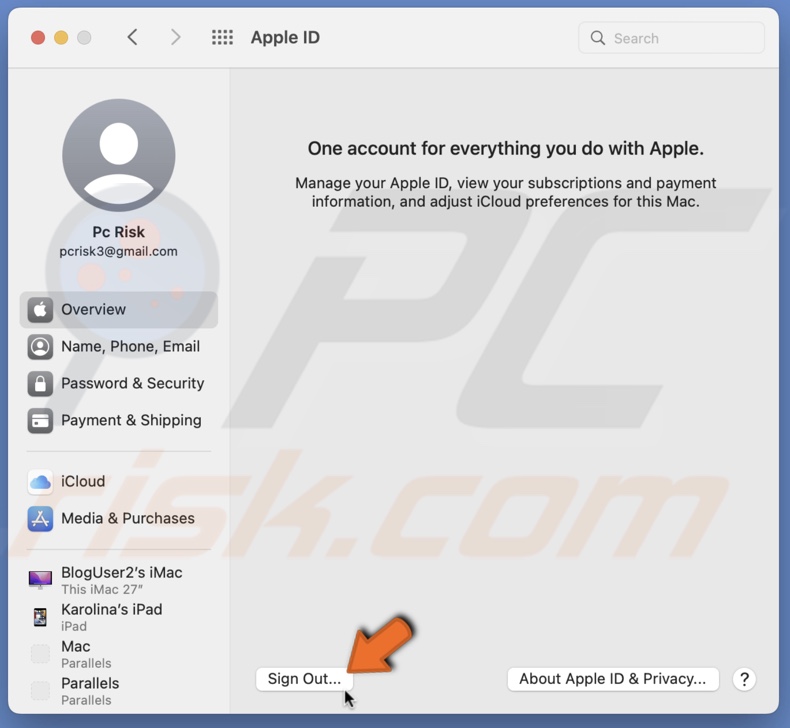The width and height of the screenshot is (790, 728).
Task: Open Payment & Shipping section
Action: [119, 421]
